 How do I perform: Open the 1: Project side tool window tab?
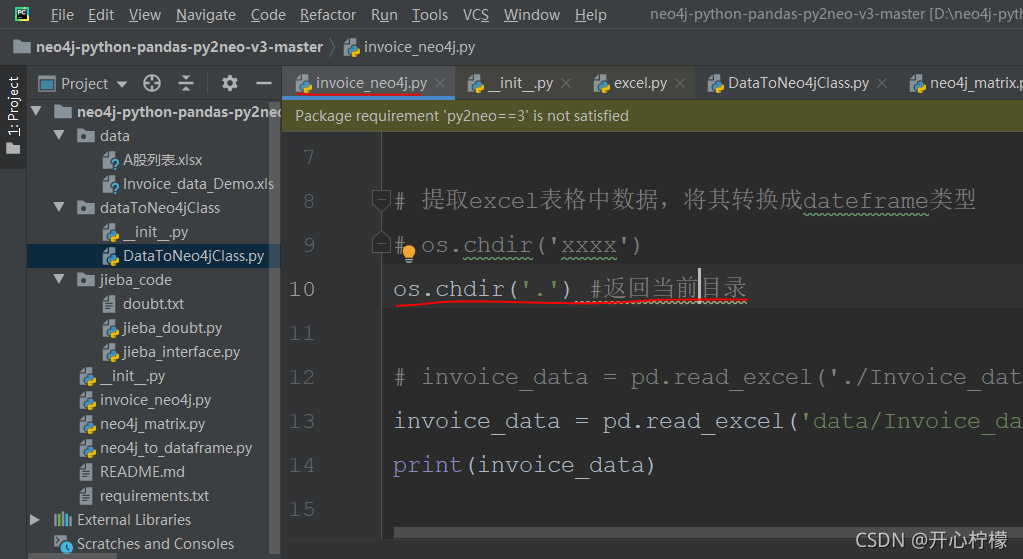pyautogui.click(x=13, y=116)
